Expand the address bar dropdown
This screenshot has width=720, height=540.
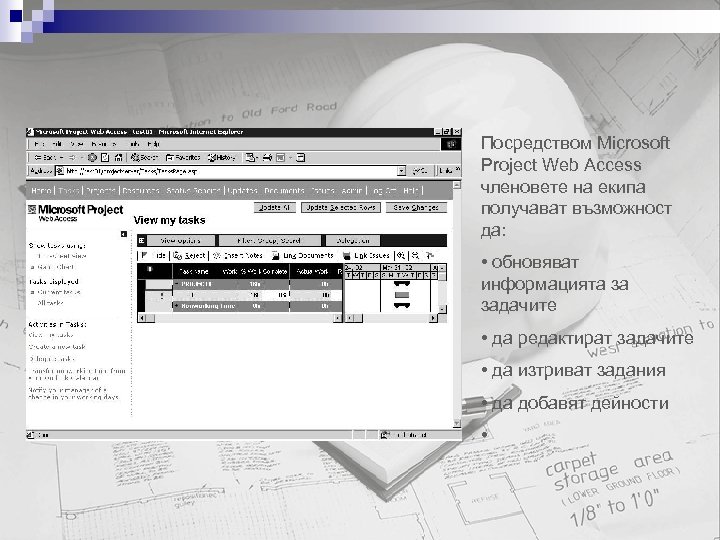coord(401,171)
